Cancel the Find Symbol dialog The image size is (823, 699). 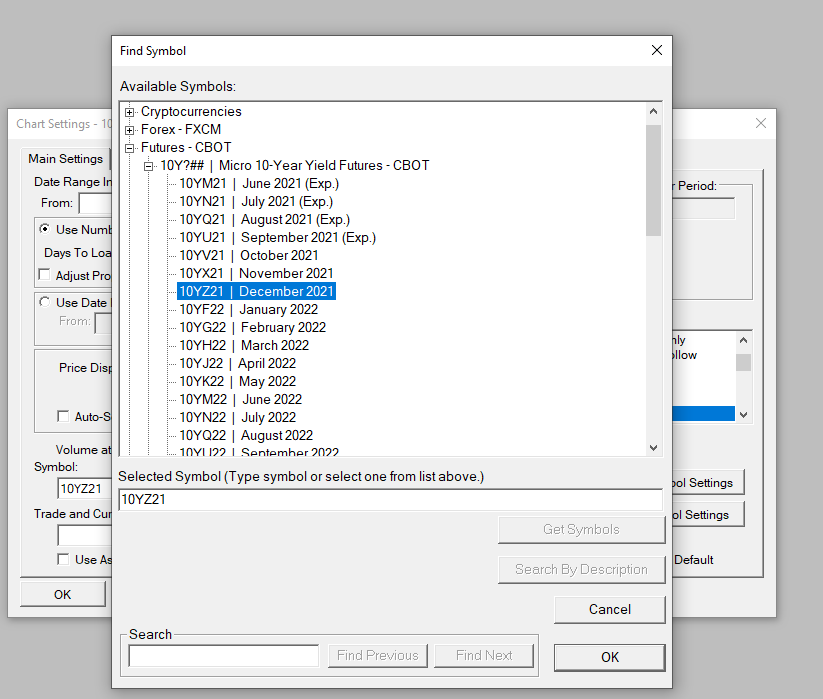(x=610, y=610)
